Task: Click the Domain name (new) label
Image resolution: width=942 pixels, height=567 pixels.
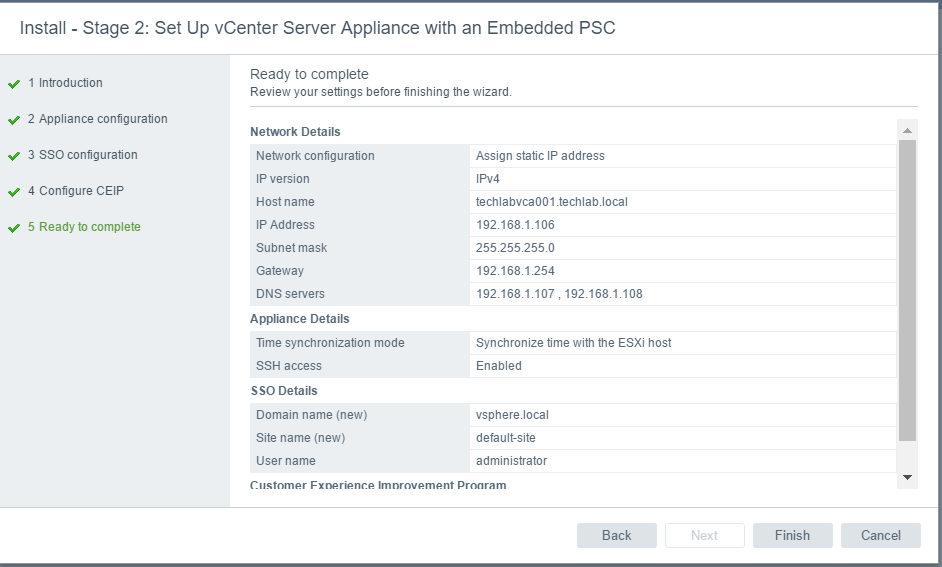Action: click(311, 415)
